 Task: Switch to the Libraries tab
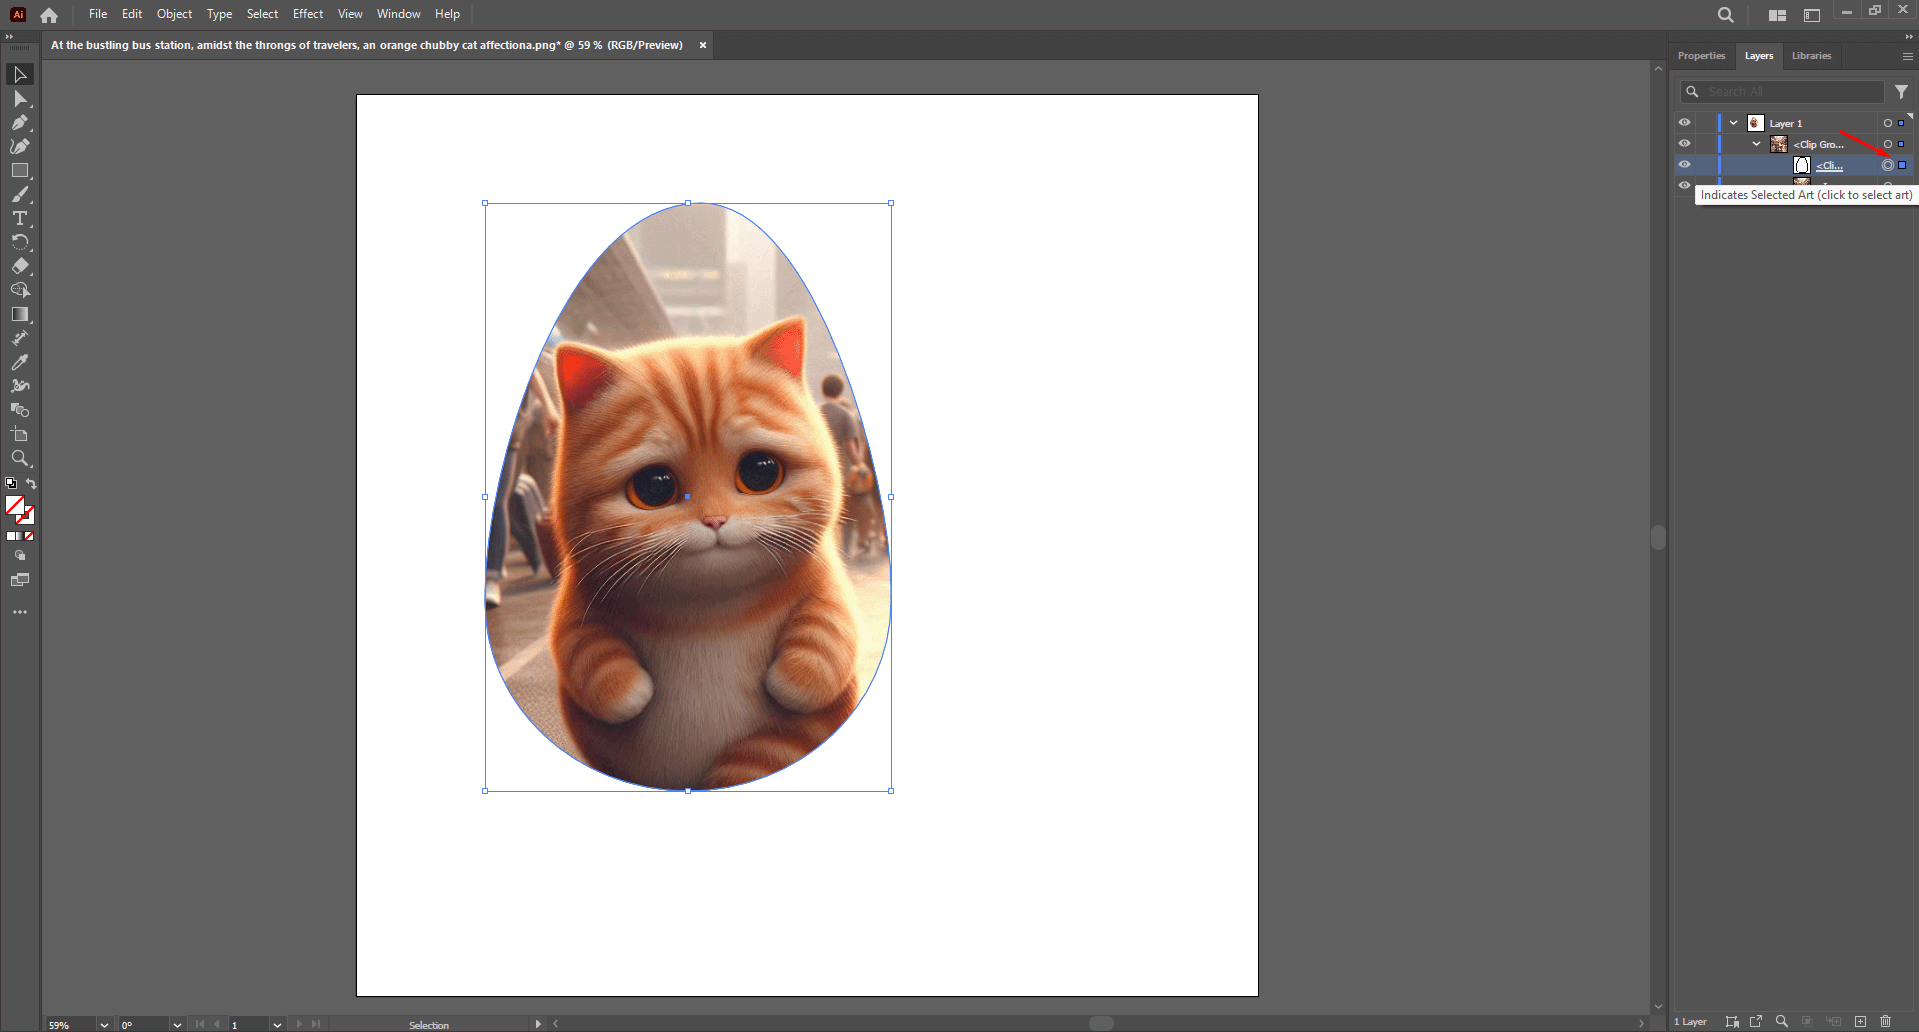[x=1811, y=55]
